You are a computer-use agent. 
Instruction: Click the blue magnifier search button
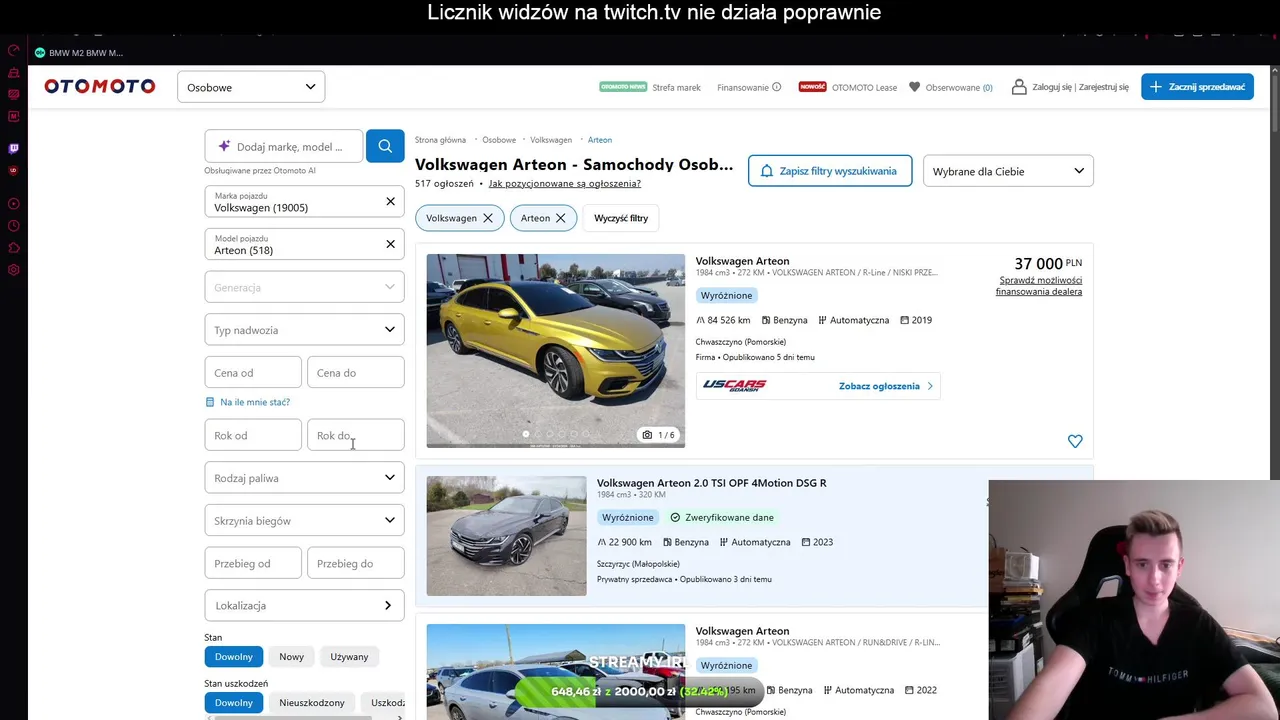tap(385, 146)
